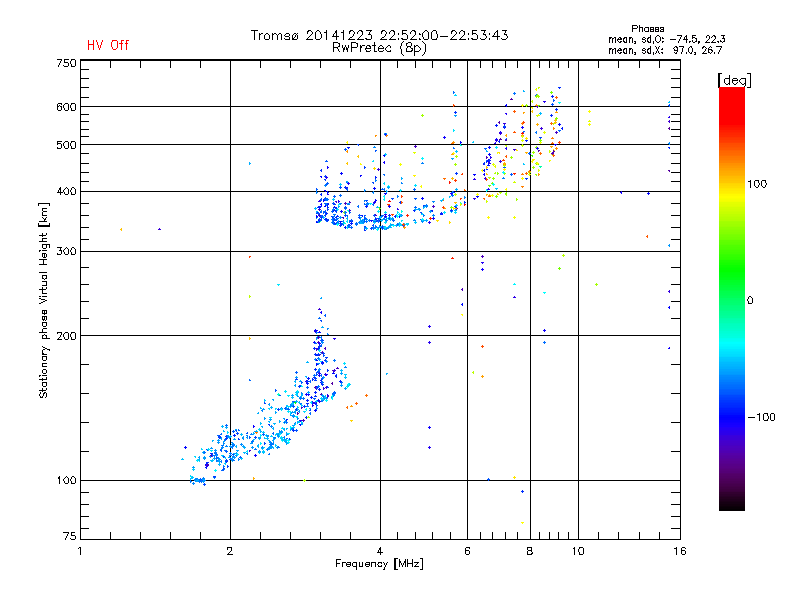The width and height of the screenshot is (800, 600).
Task: Select the 'mean, sd,O: -74.5, 22.3' line
Action: click(666, 39)
